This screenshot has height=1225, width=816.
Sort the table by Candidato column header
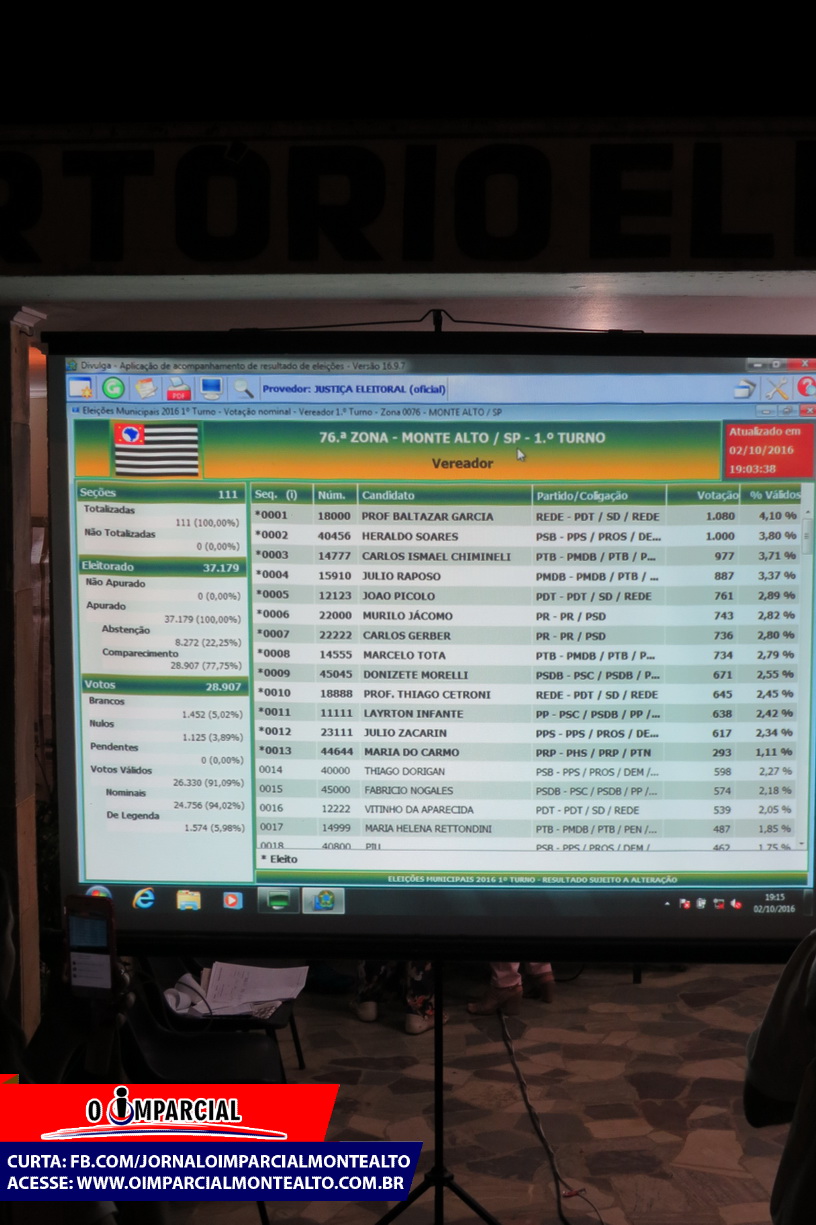coord(443,495)
